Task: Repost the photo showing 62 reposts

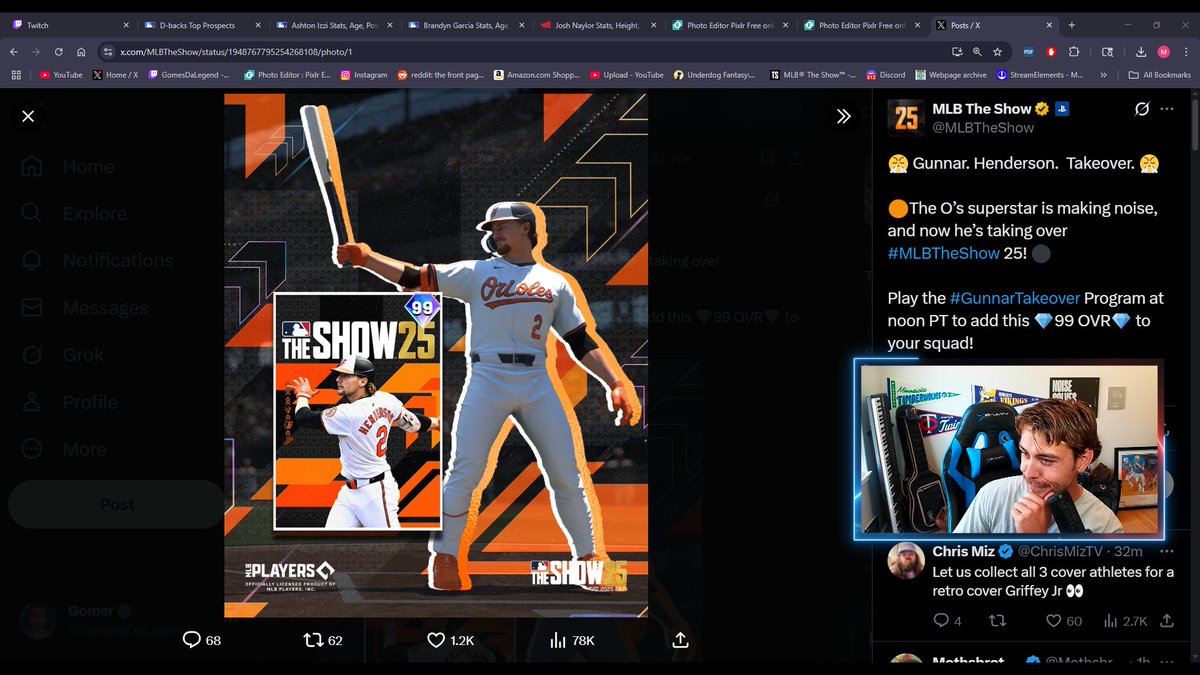Action: tap(323, 640)
